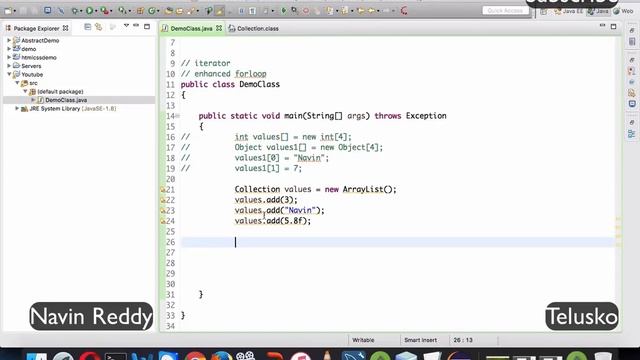Screen dimensions: 640x360
Task: Click cursor position '26 : 13' in status bar
Action: coord(463,340)
